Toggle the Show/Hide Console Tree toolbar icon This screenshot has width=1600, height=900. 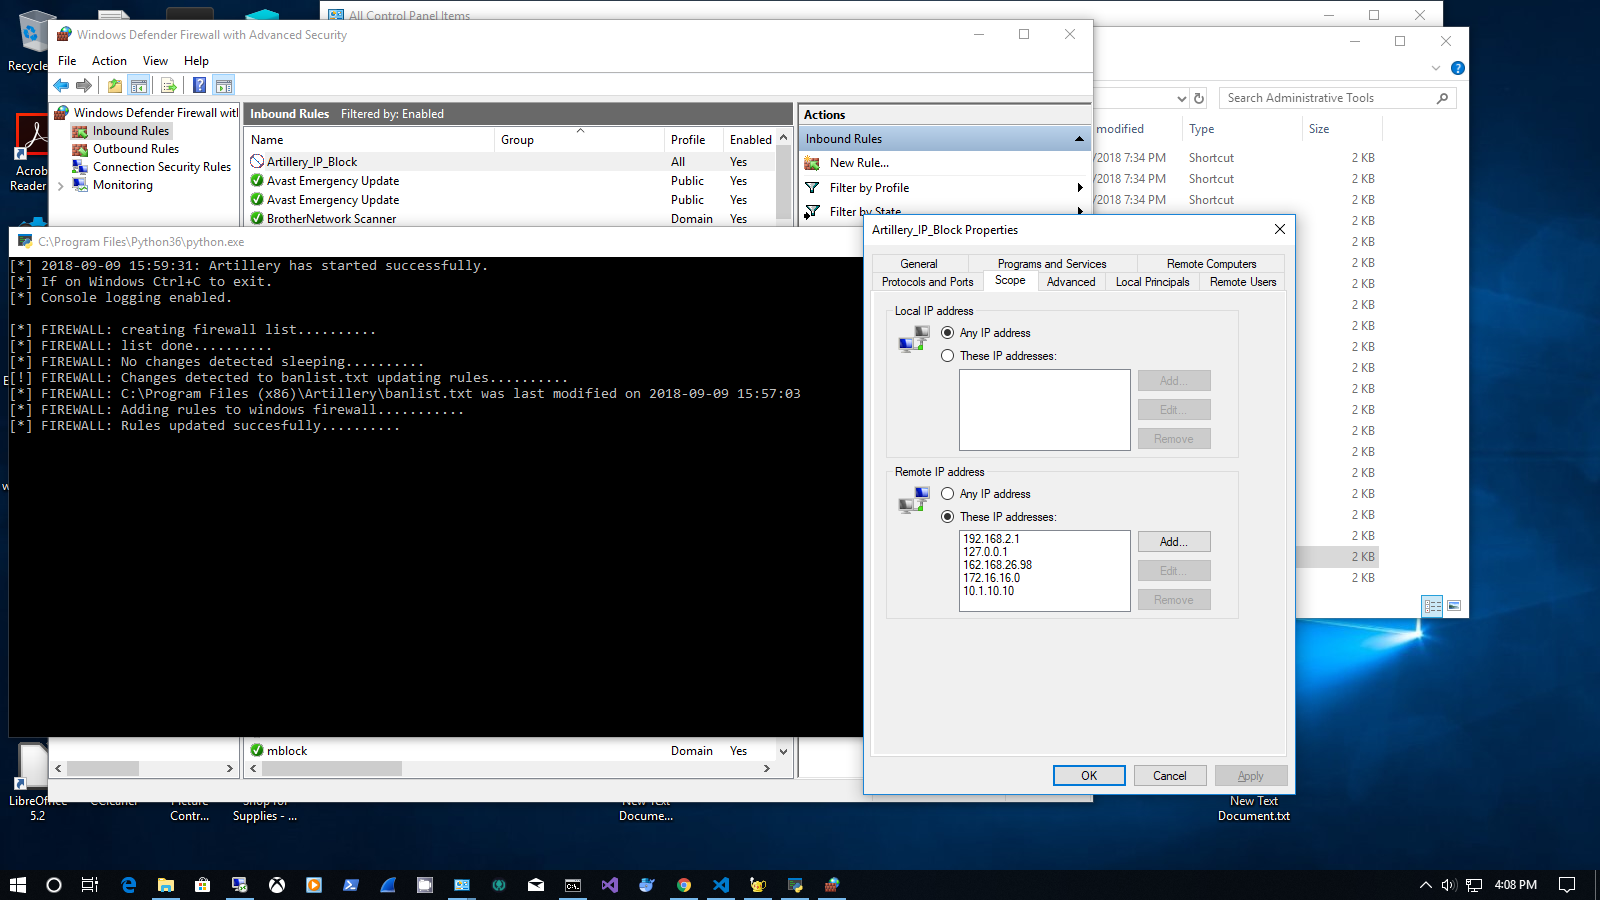pyautogui.click(x=138, y=85)
